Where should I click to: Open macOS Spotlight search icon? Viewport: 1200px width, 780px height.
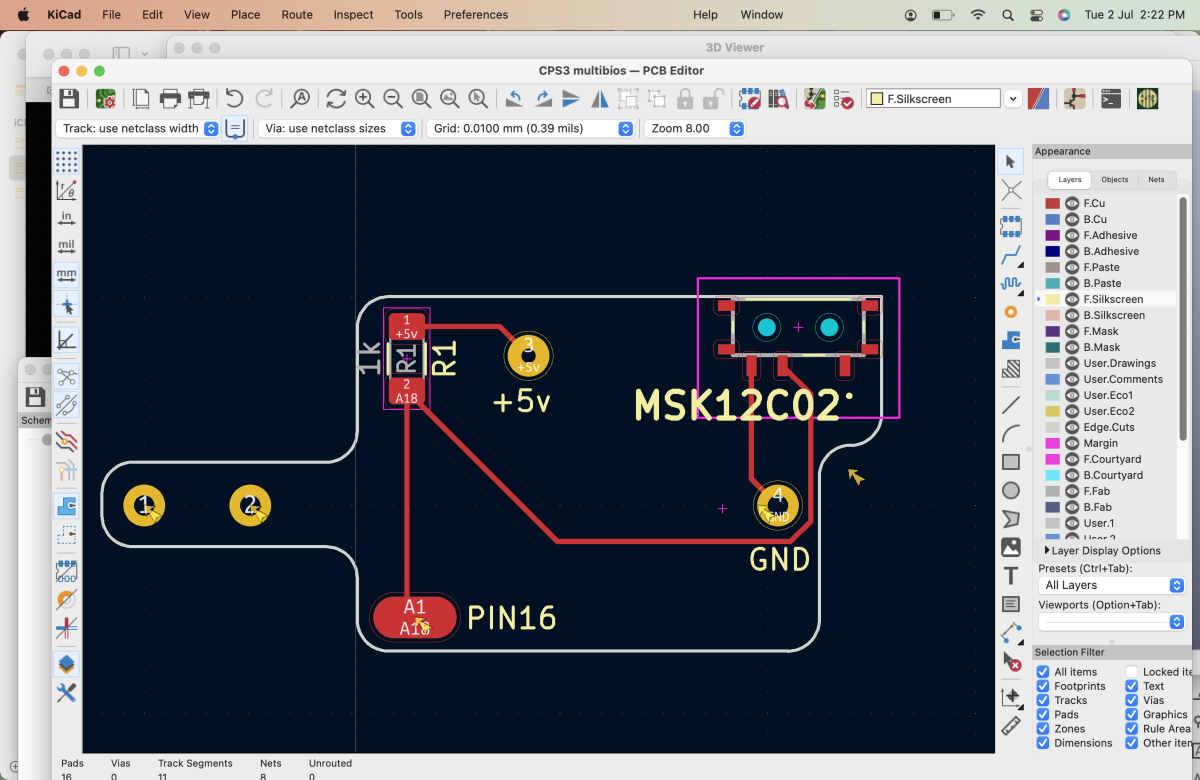(1007, 15)
